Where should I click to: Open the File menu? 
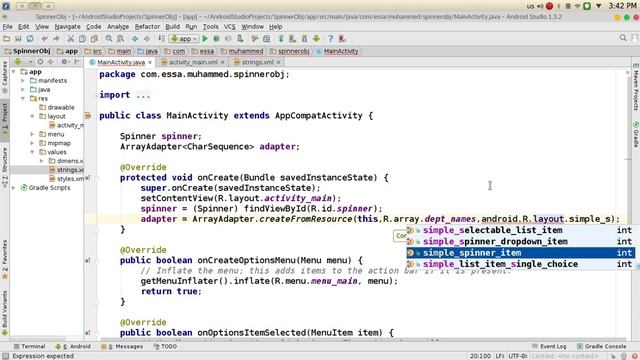tap(7, 27)
